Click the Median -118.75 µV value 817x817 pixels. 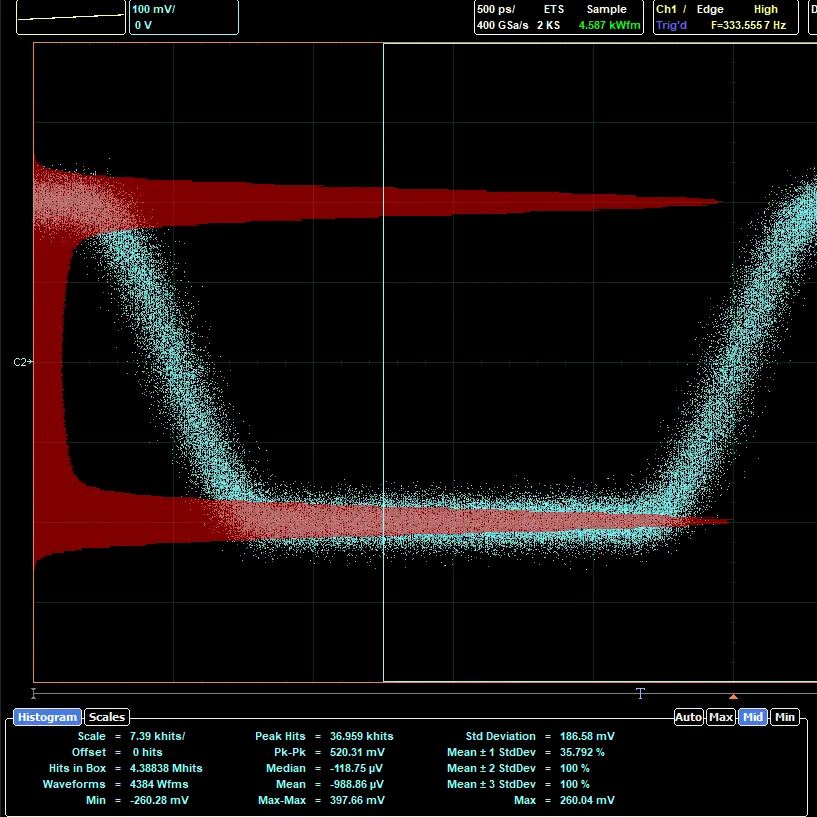356,768
